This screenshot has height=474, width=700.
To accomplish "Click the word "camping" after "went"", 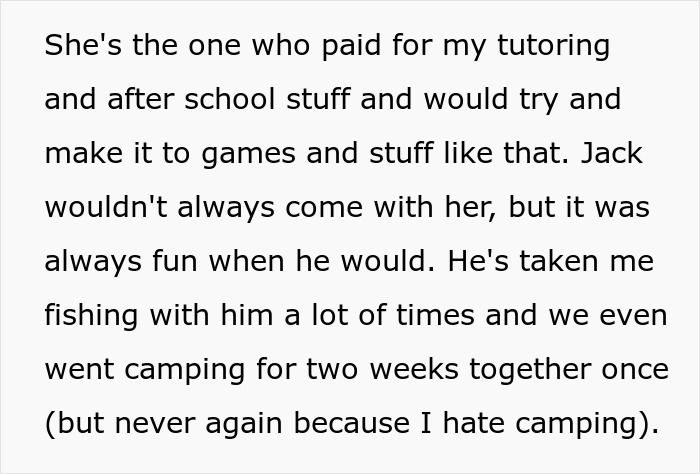I will pyautogui.click(x=184, y=371).
